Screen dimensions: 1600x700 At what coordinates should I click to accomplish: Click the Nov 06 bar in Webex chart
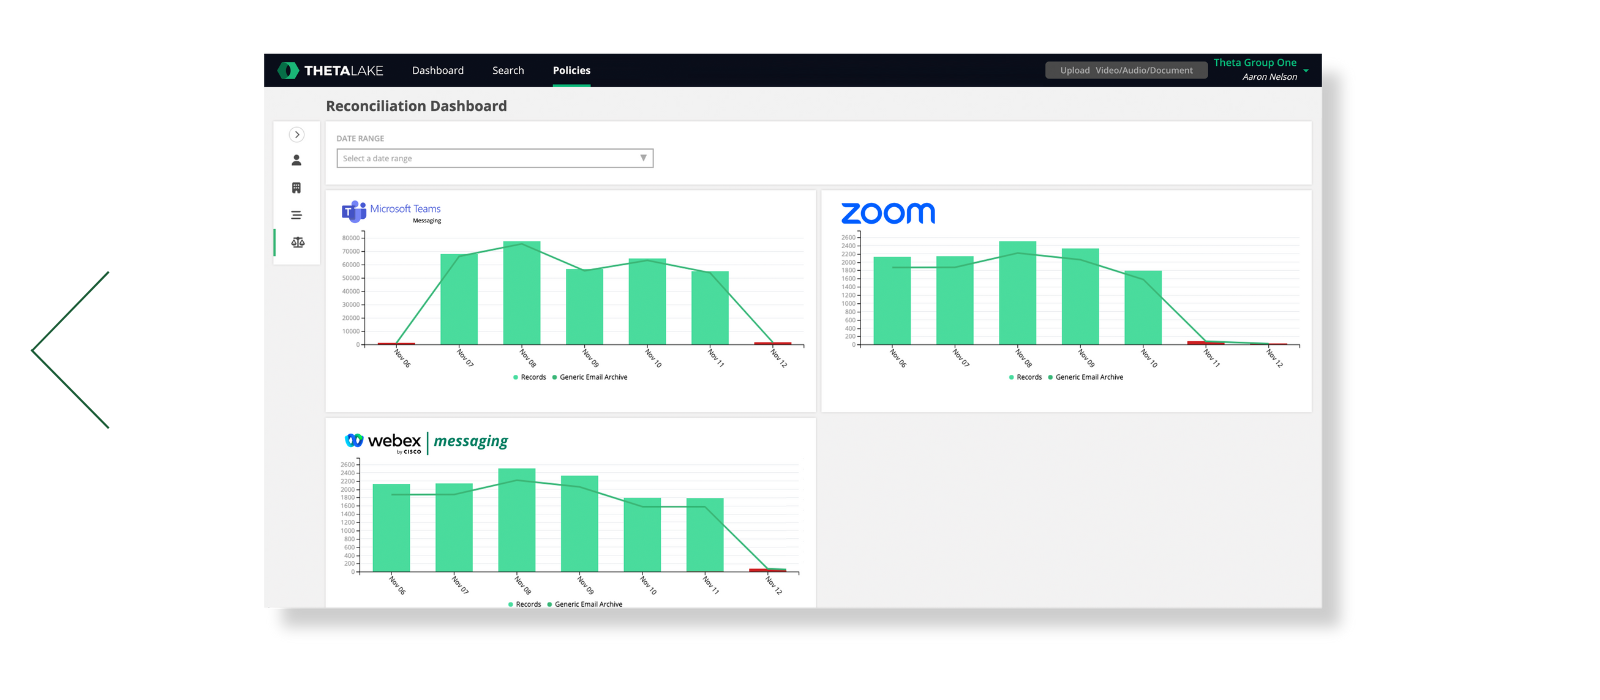[x=391, y=528]
